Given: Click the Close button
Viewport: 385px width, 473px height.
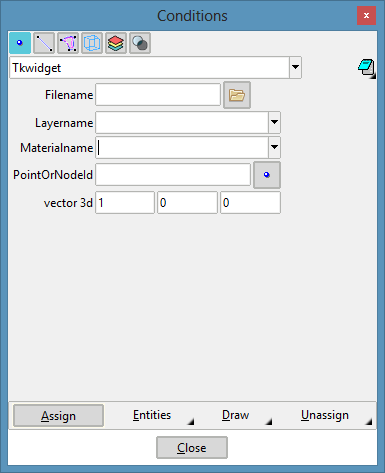Looking at the screenshot, I should [192, 448].
